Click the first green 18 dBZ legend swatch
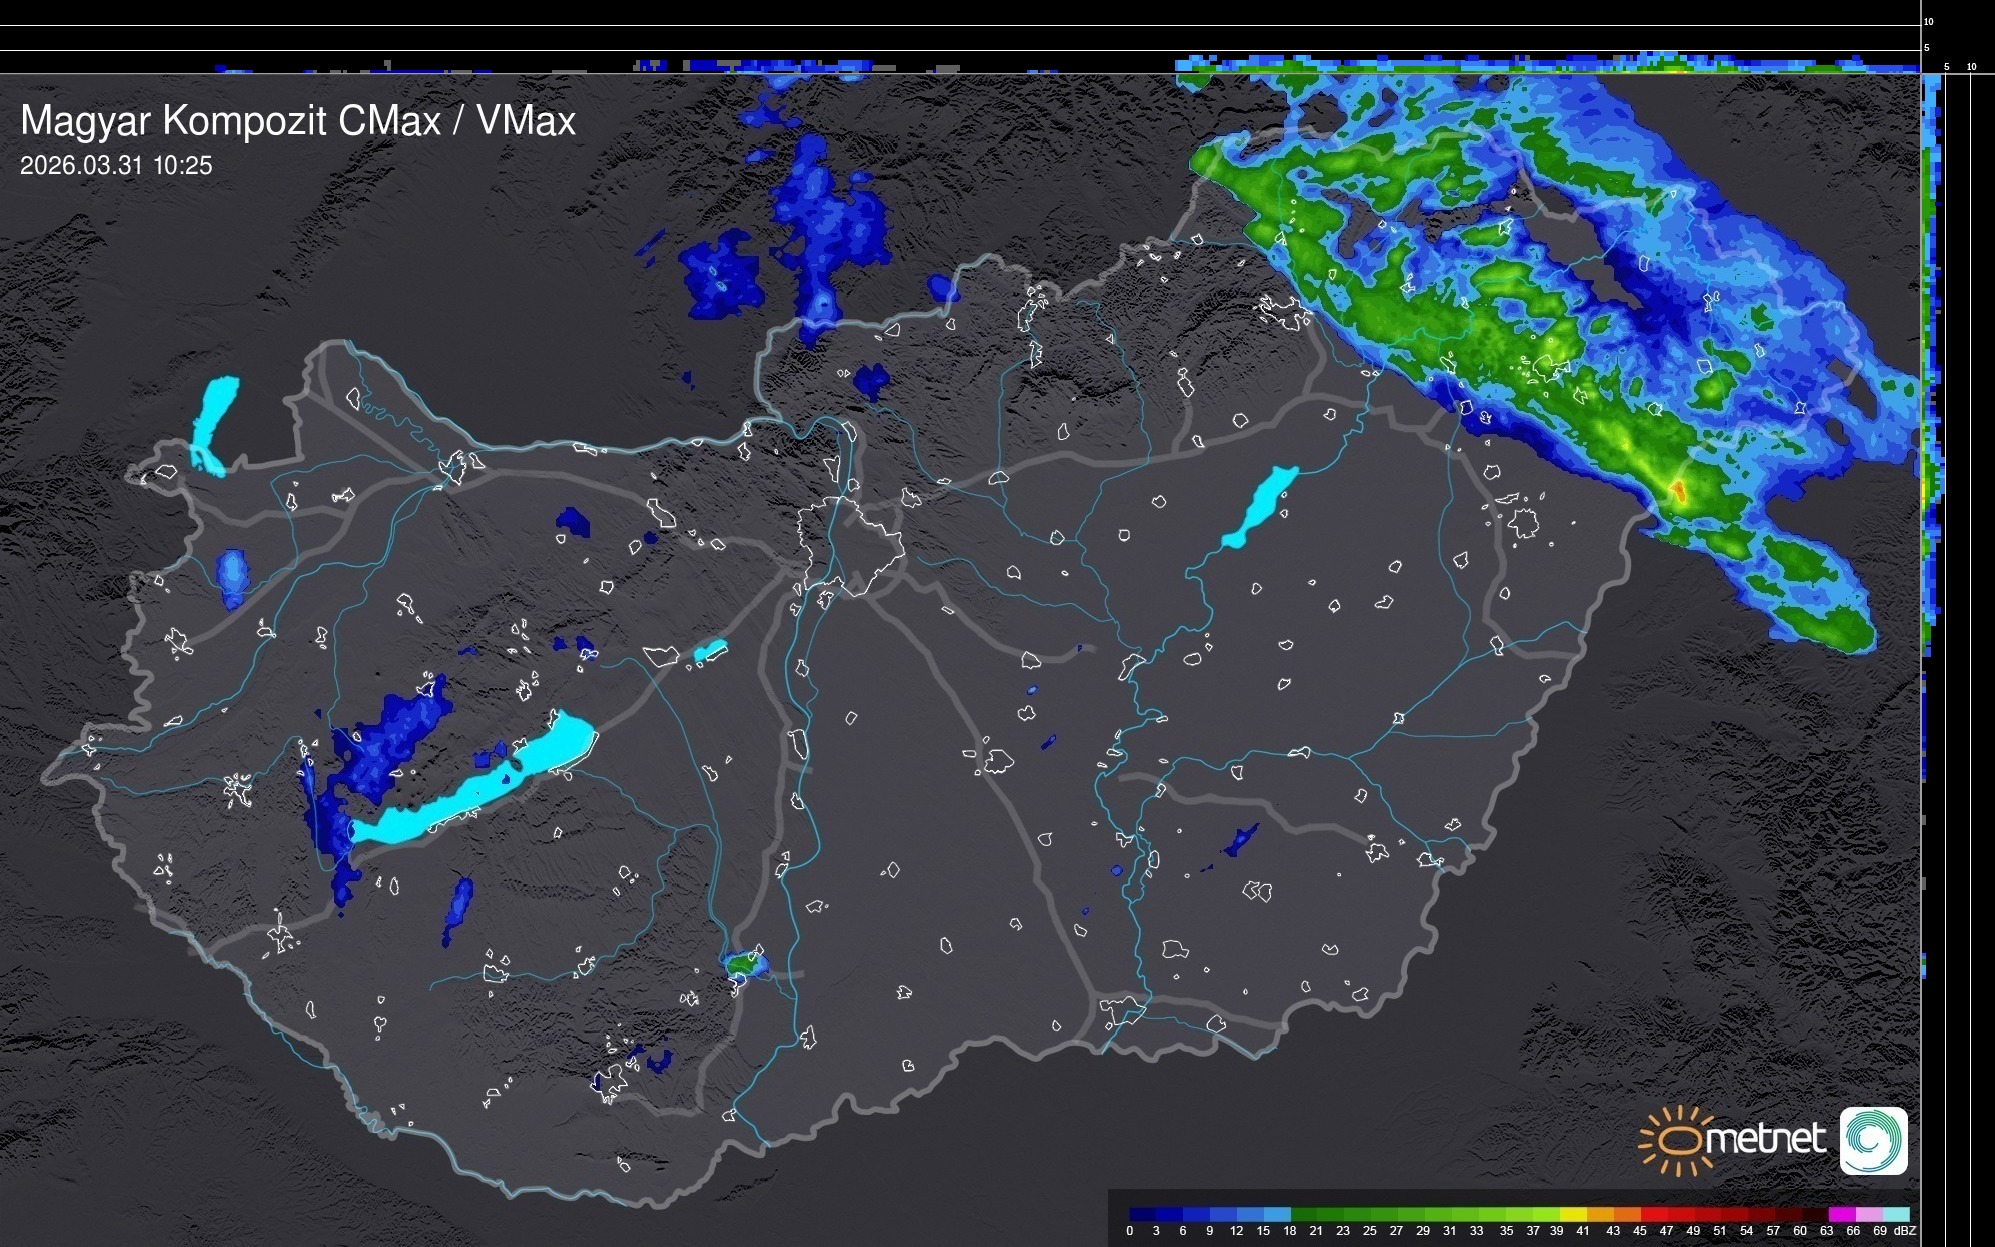 pyautogui.click(x=1305, y=1214)
